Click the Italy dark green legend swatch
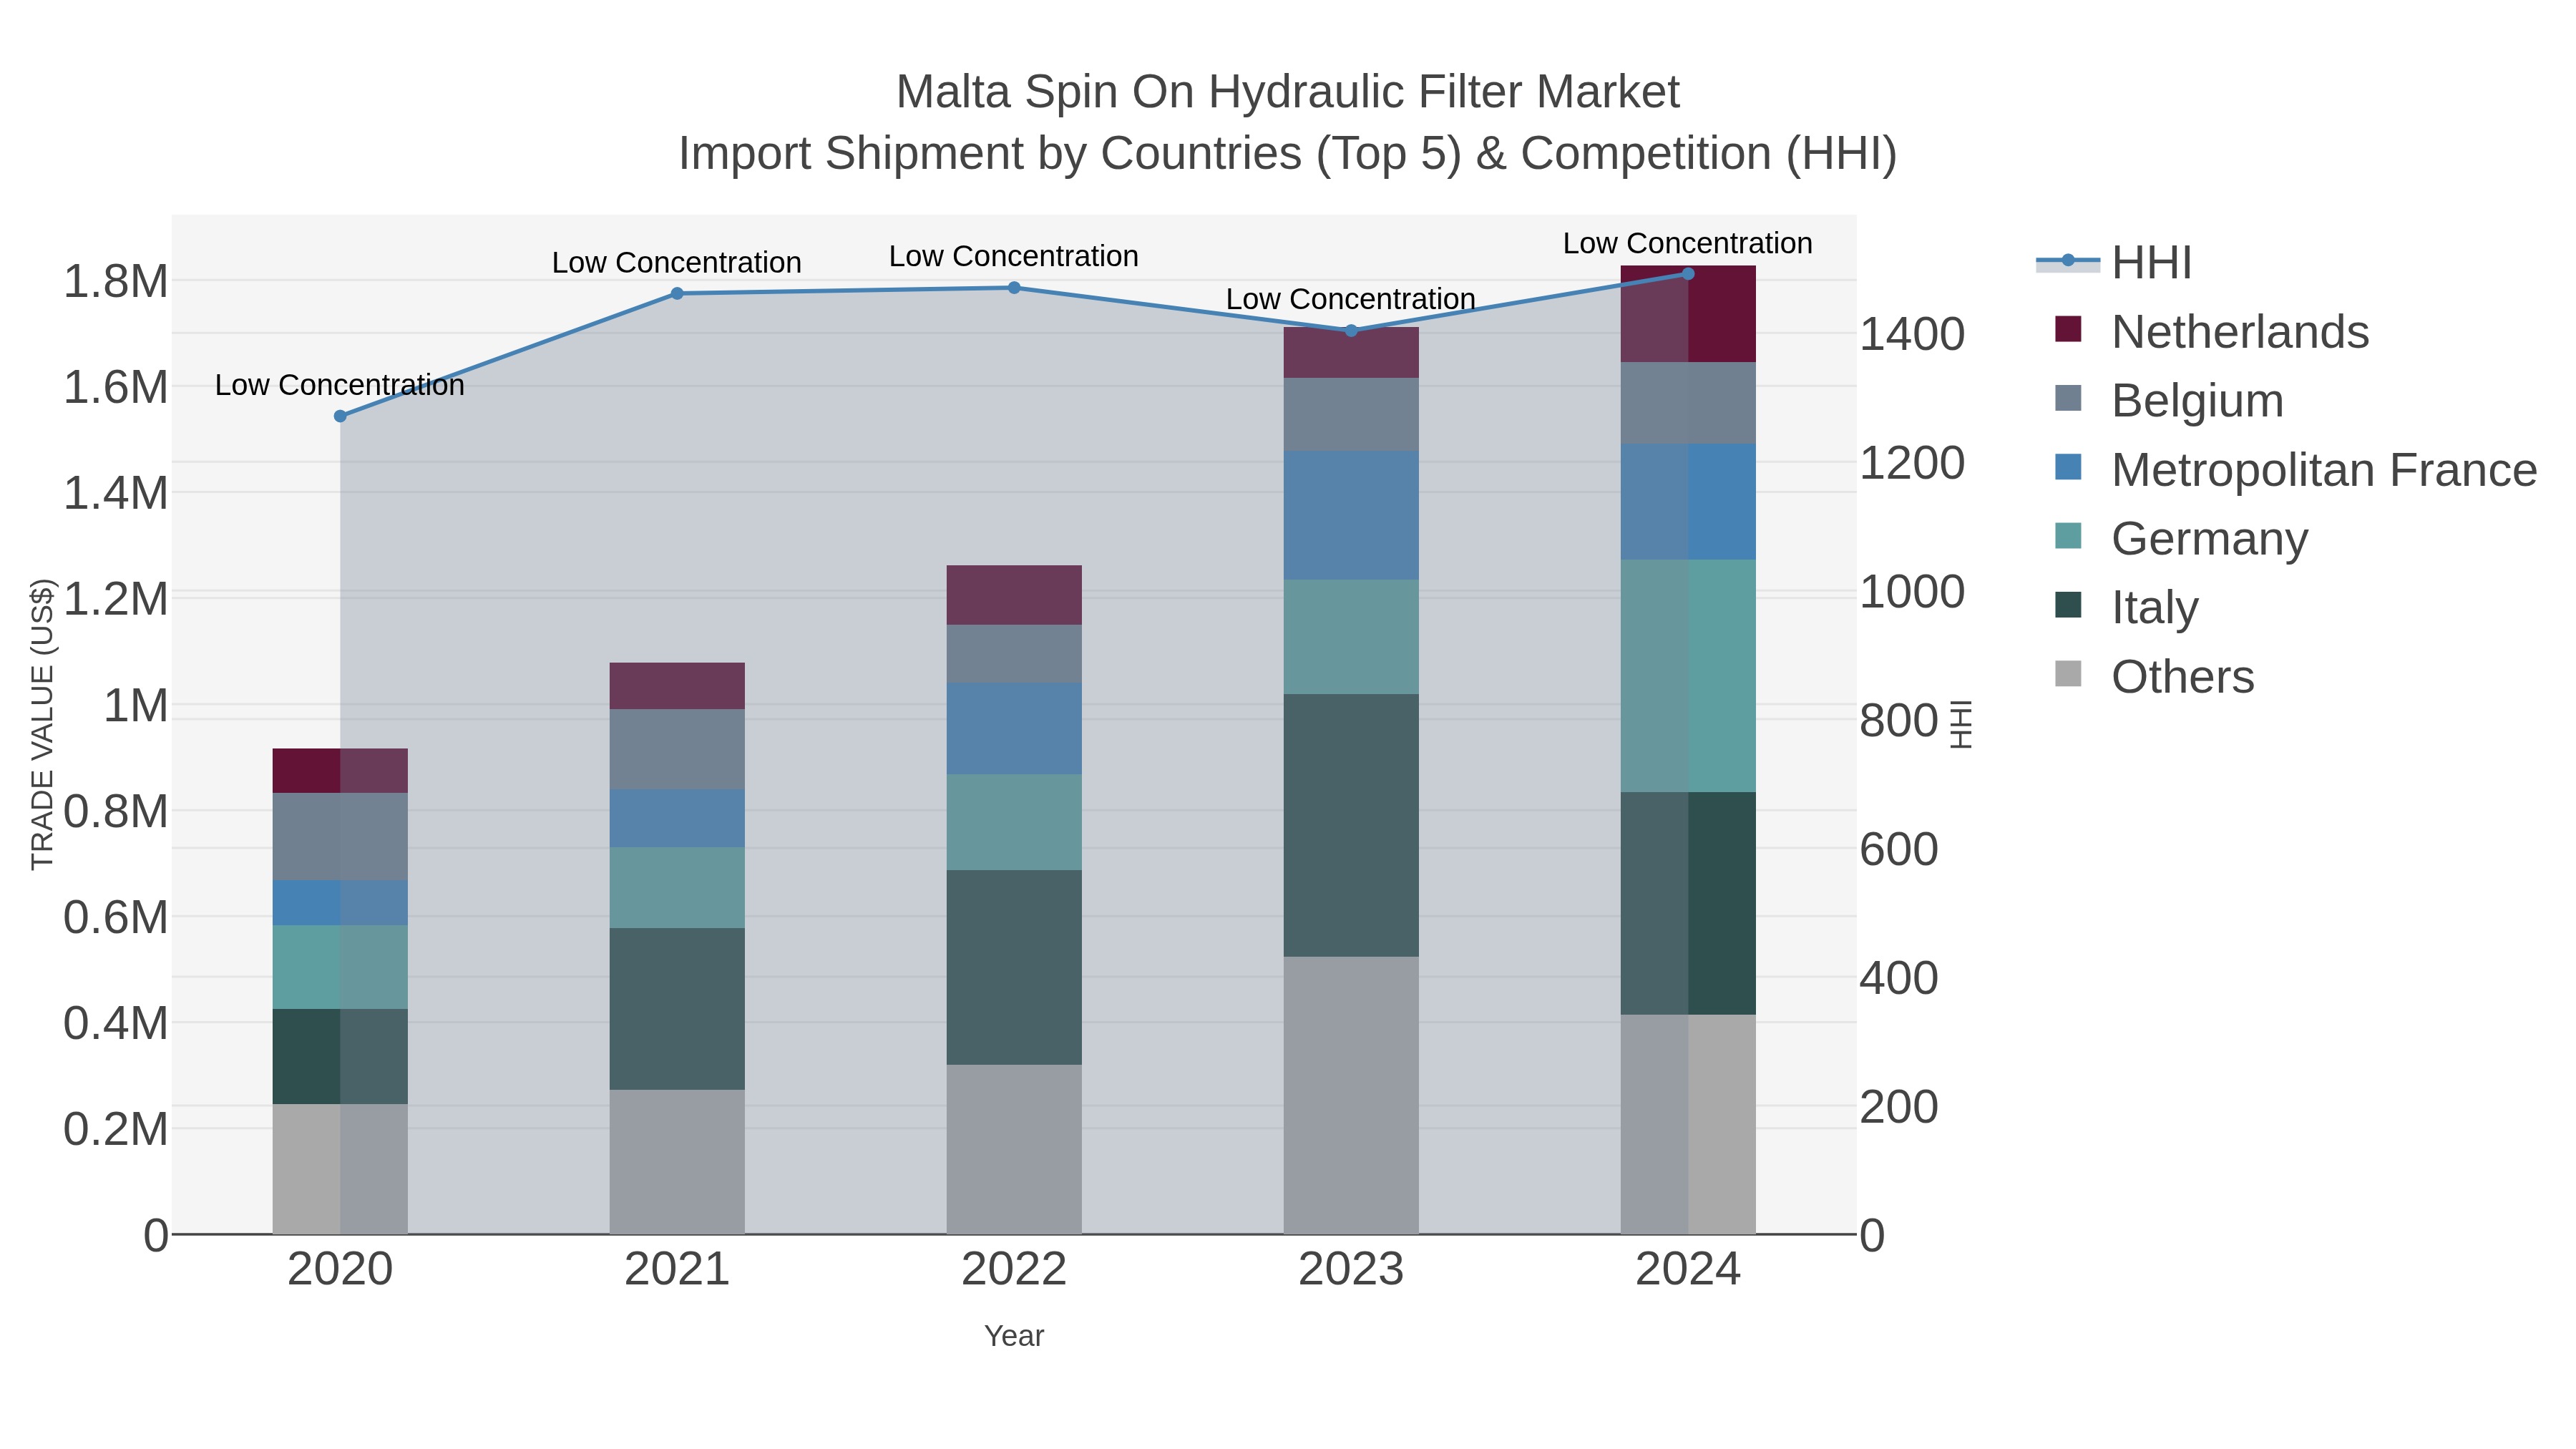 (2068, 605)
